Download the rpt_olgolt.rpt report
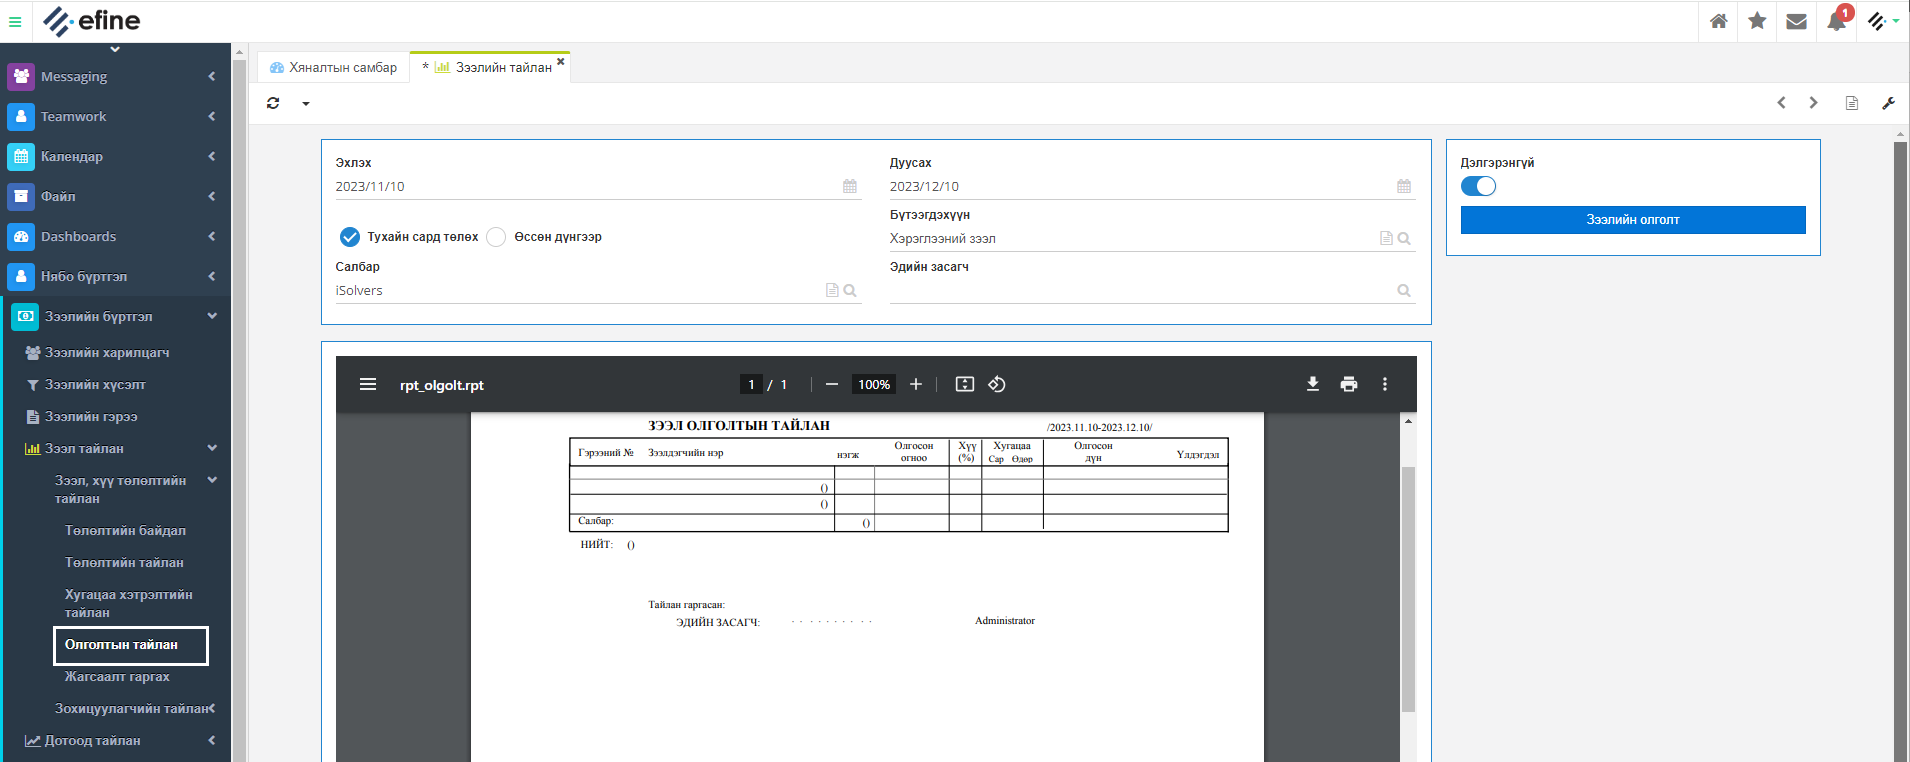 (x=1313, y=384)
